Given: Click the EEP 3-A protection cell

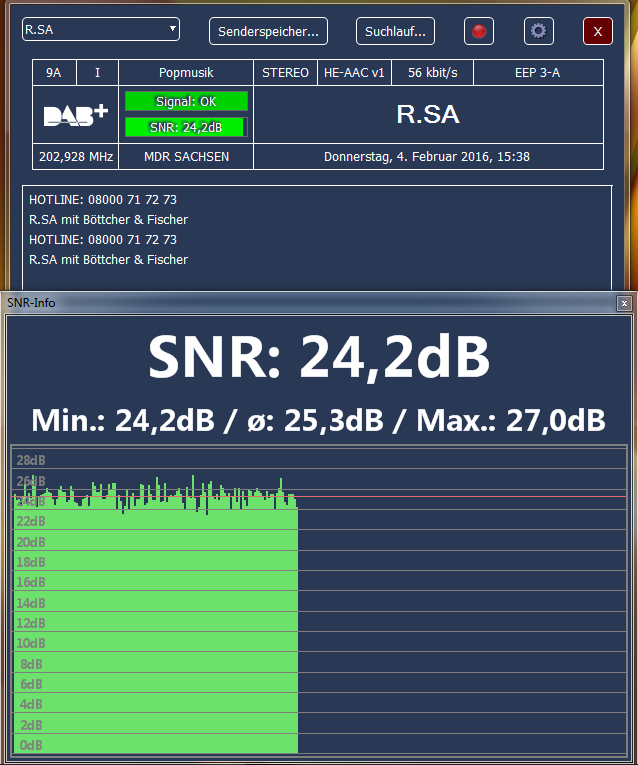Looking at the screenshot, I should [538, 73].
